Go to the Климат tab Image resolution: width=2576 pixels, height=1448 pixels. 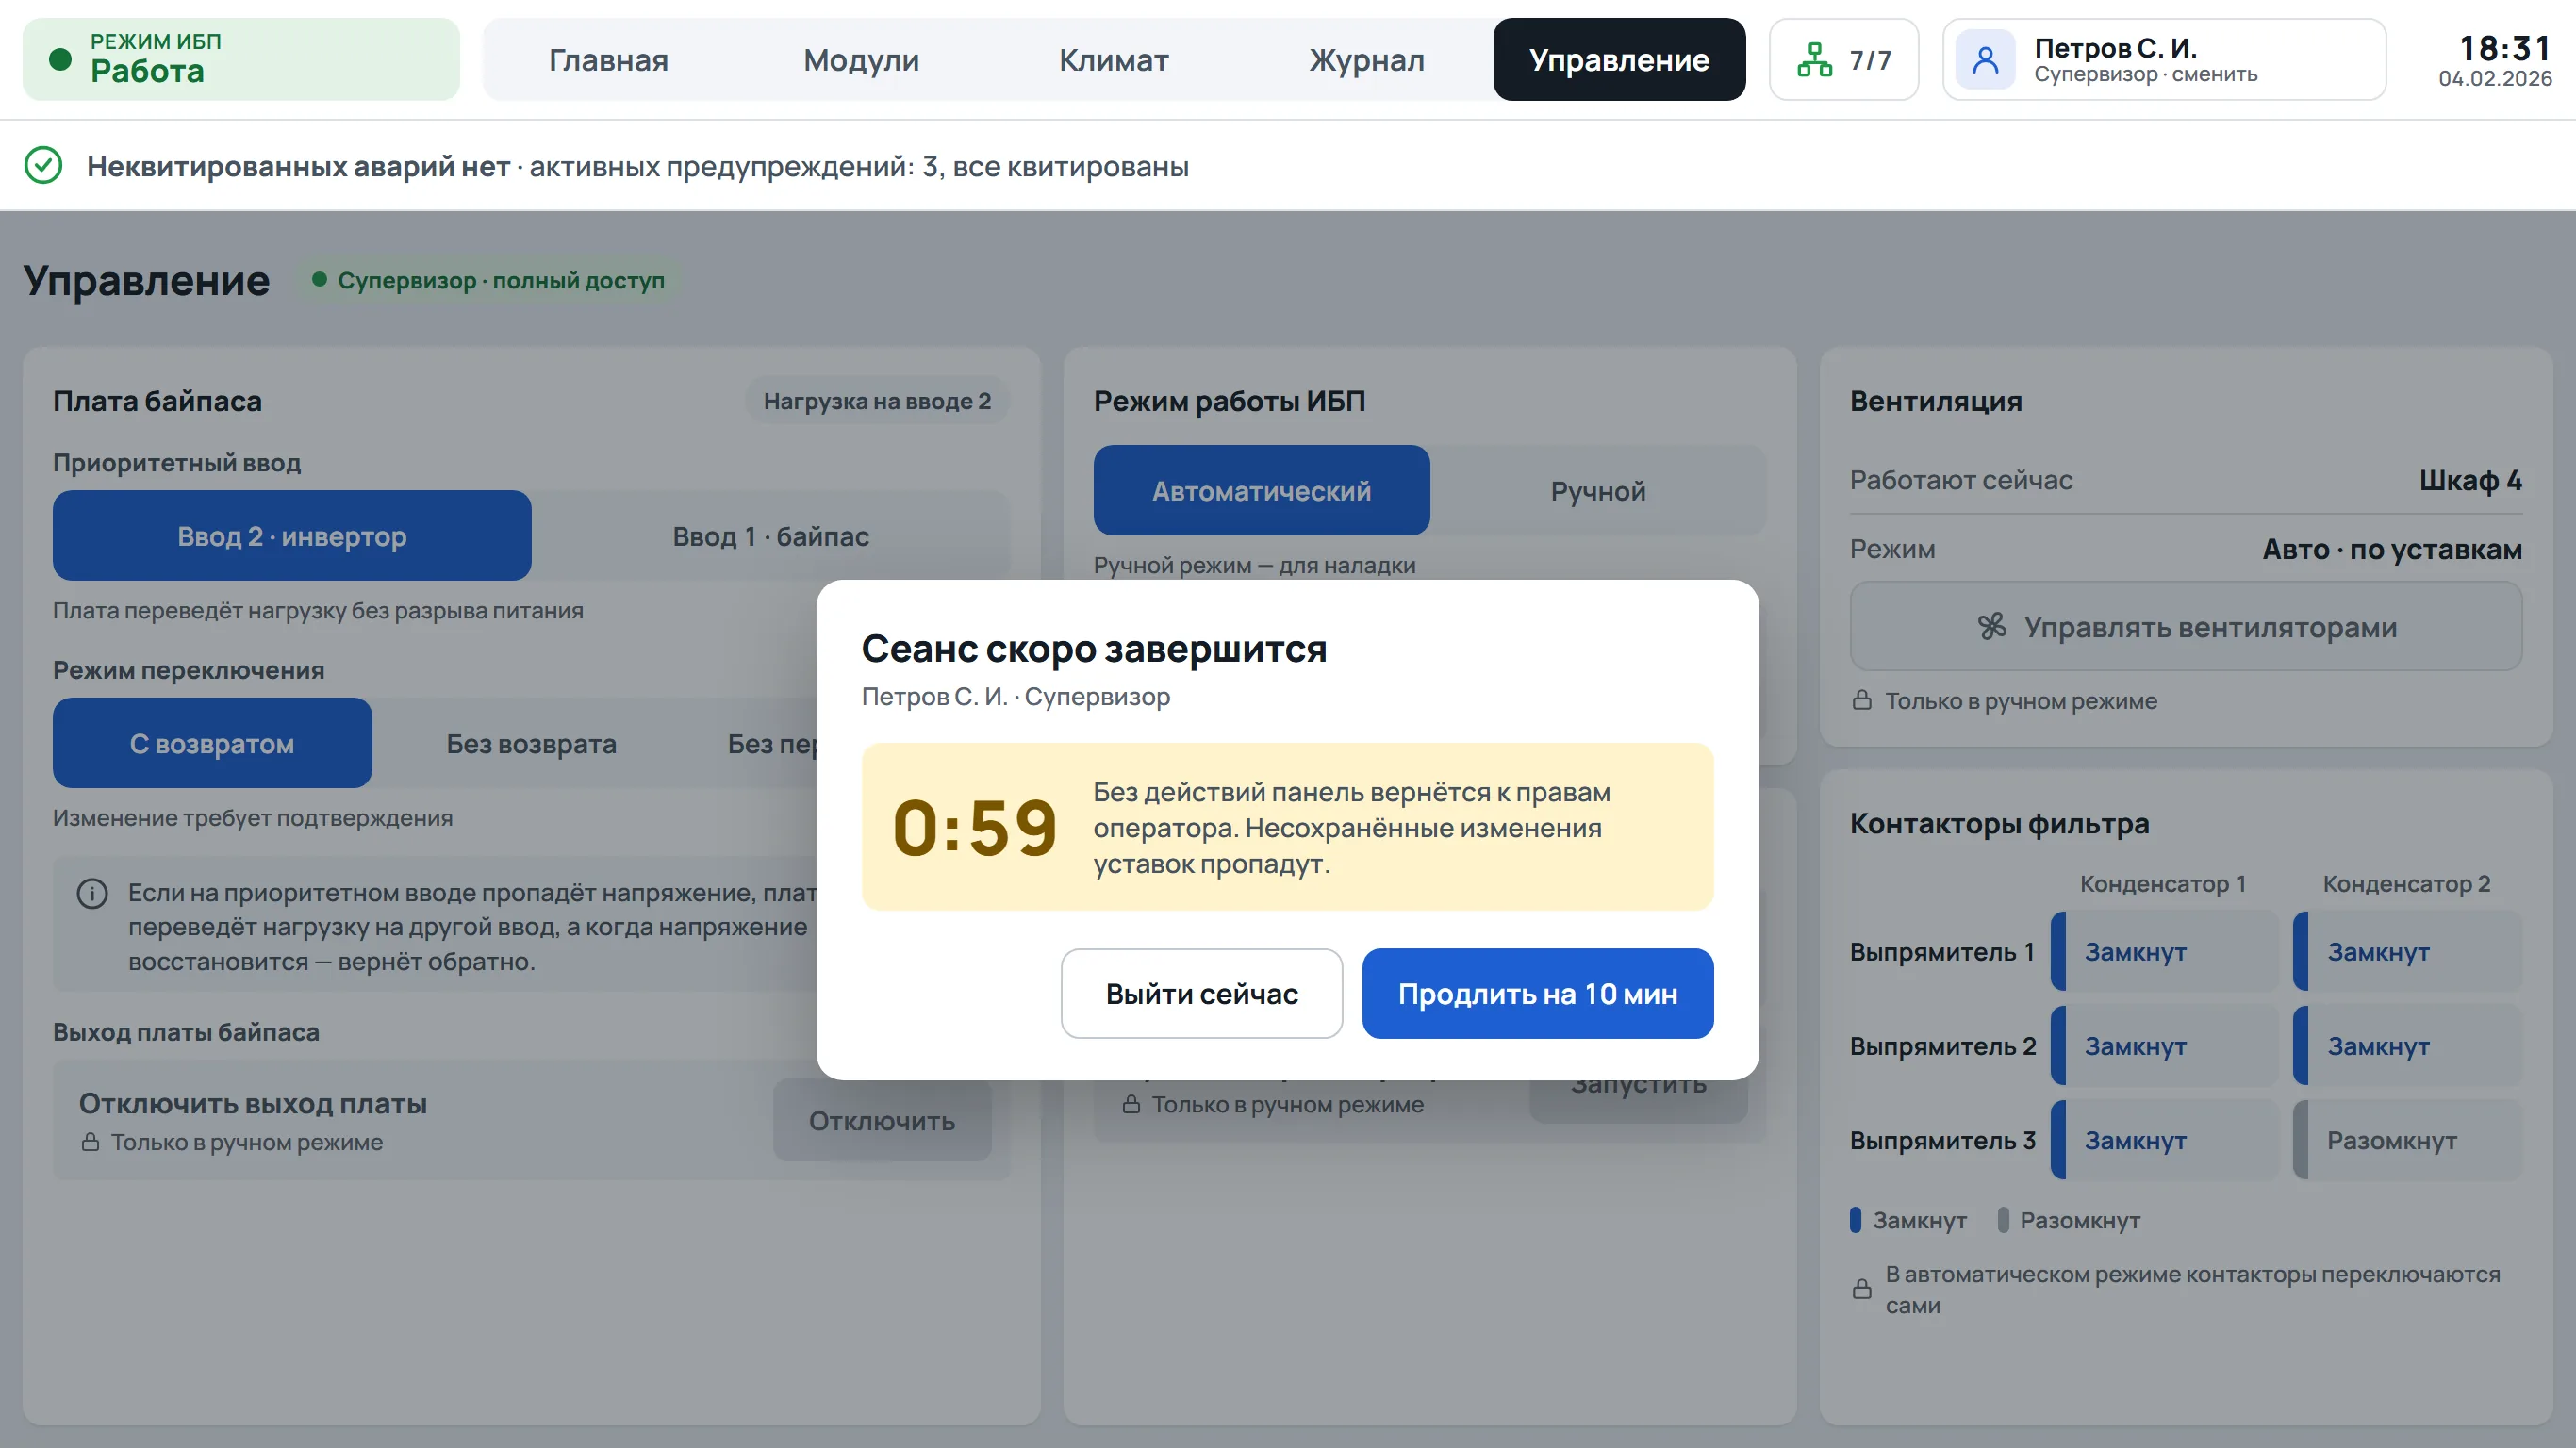pos(1114,60)
